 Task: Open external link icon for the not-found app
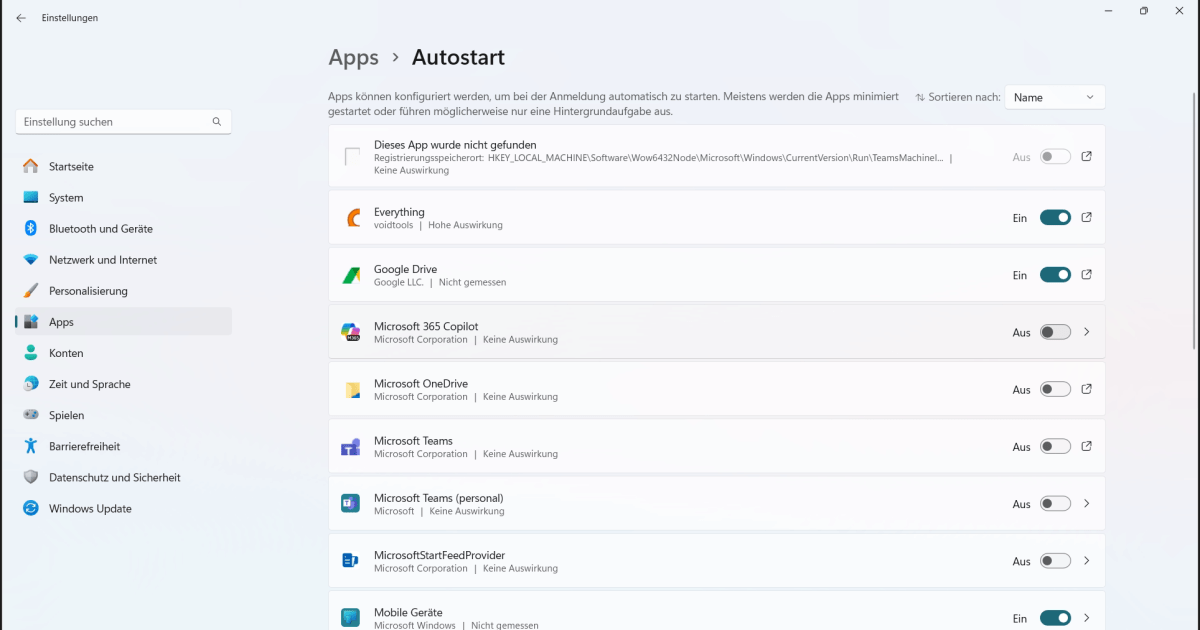[x=1087, y=157]
